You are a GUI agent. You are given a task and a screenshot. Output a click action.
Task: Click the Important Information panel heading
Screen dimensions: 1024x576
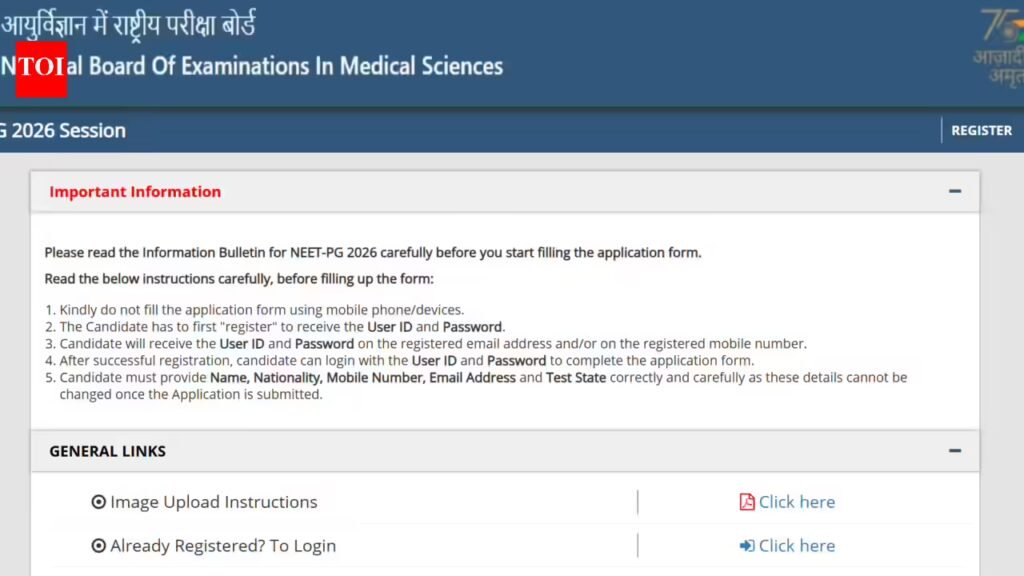click(135, 191)
